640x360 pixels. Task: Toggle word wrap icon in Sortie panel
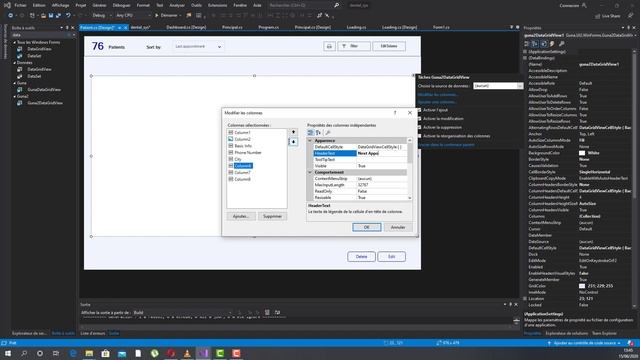pos(278,312)
